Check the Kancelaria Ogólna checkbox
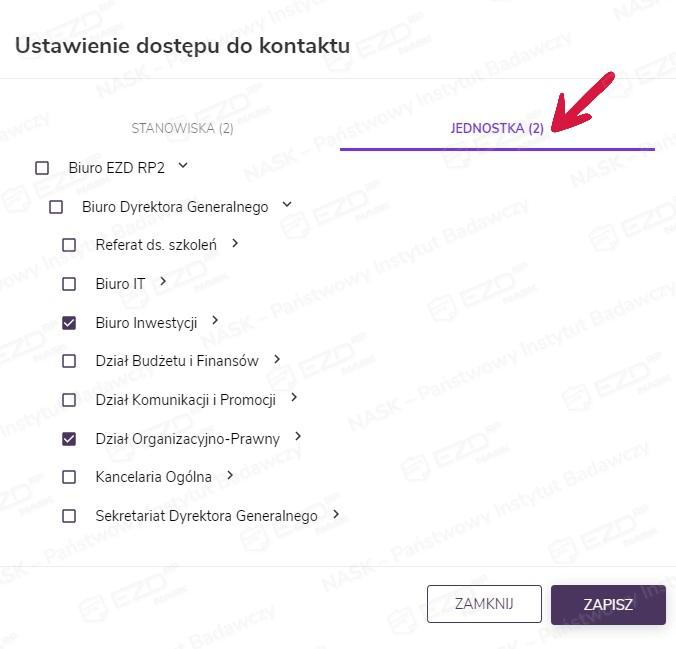The width and height of the screenshot is (676, 649). tap(69, 477)
